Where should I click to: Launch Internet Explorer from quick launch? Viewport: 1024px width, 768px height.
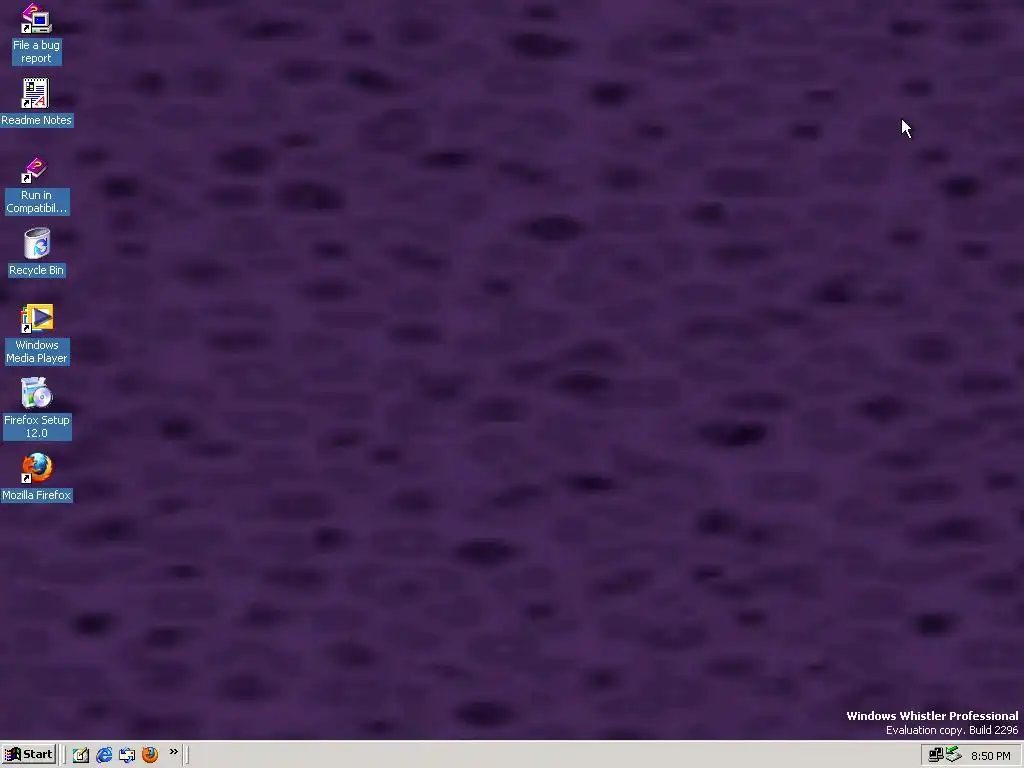[104, 755]
